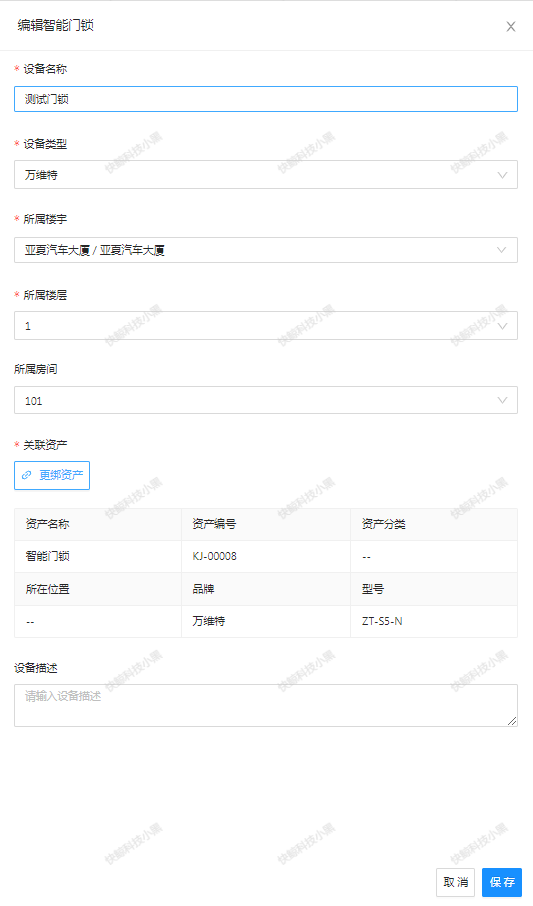
Task: Select the 万维特 device type box
Action: 266,174
